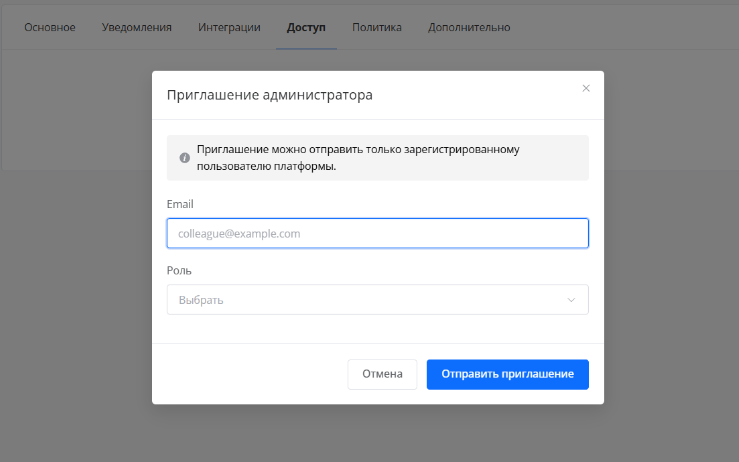739x462 pixels.
Task: Click the info icon in the notice banner
Action: pyautogui.click(x=184, y=158)
